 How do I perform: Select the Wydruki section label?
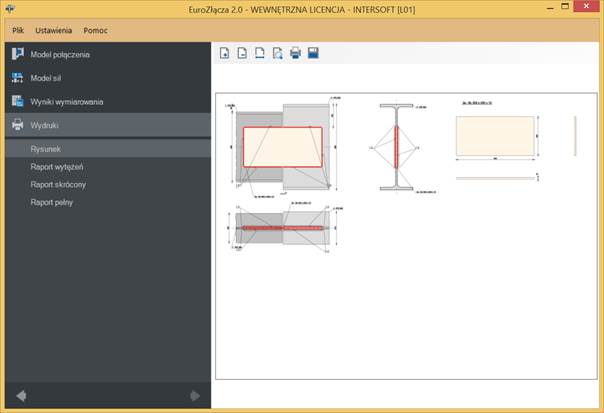(44, 126)
